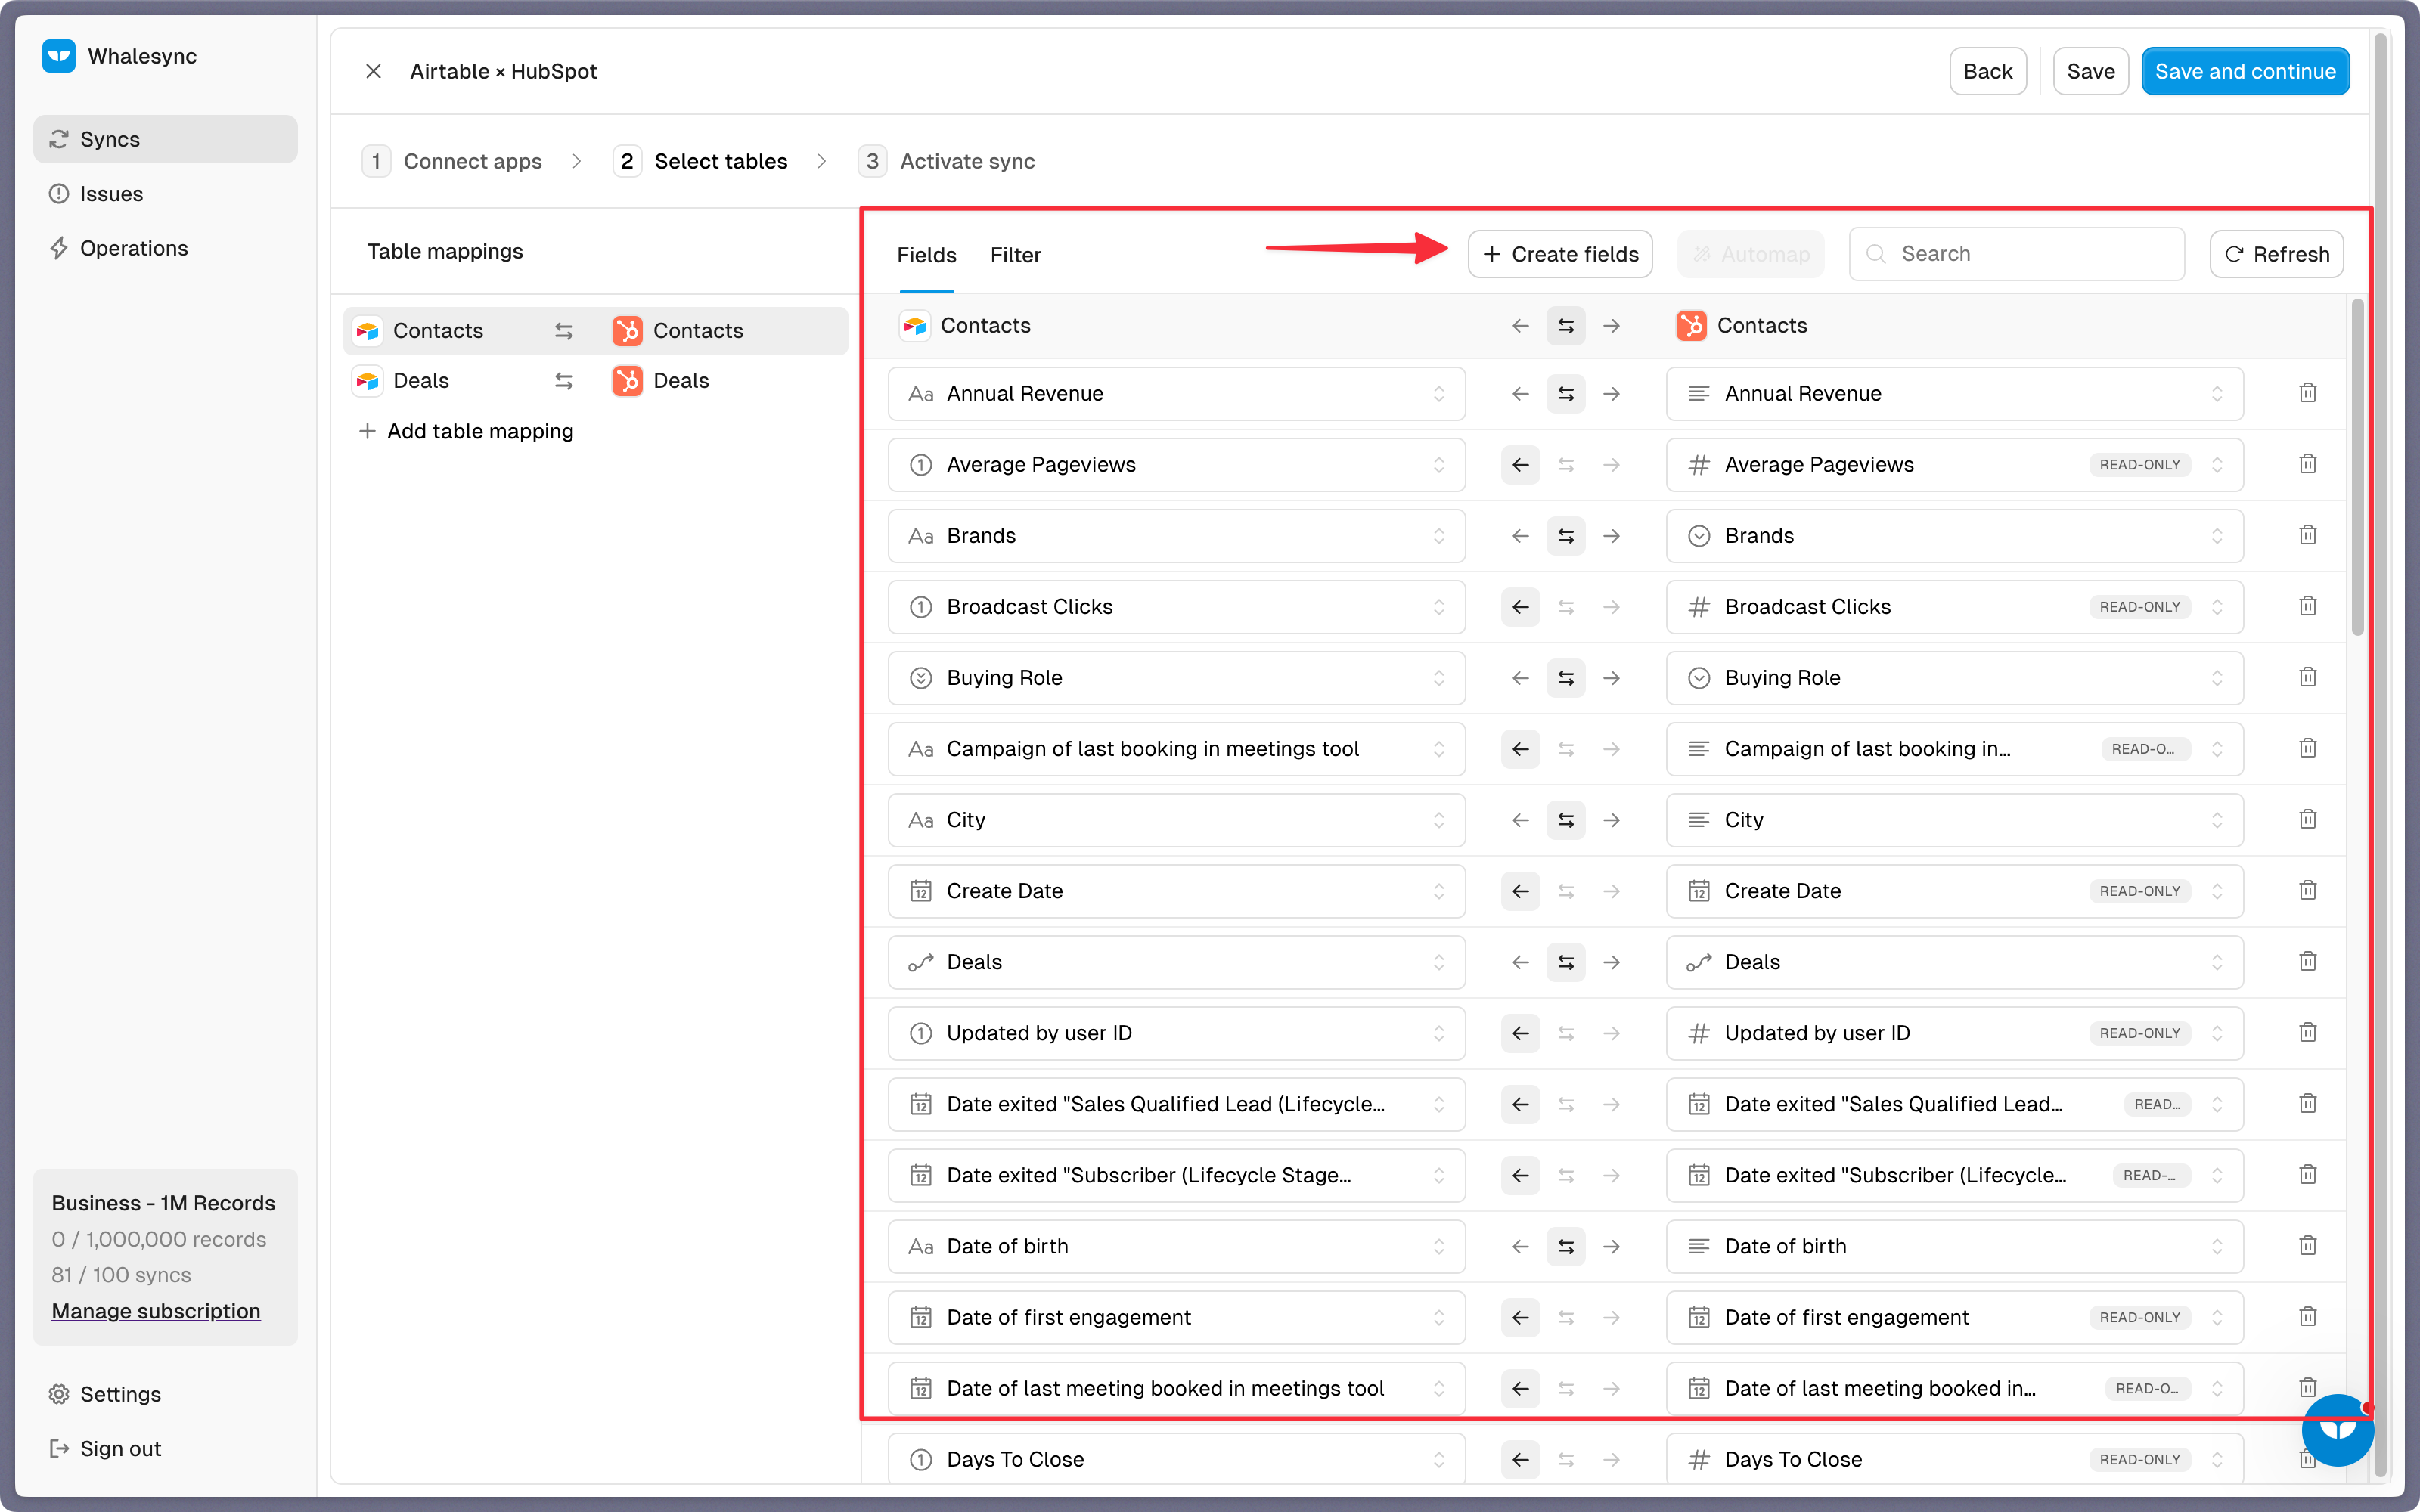Delete the Average Pageviews field mapping
This screenshot has width=2420, height=1512.
[x=2307, y=464]
